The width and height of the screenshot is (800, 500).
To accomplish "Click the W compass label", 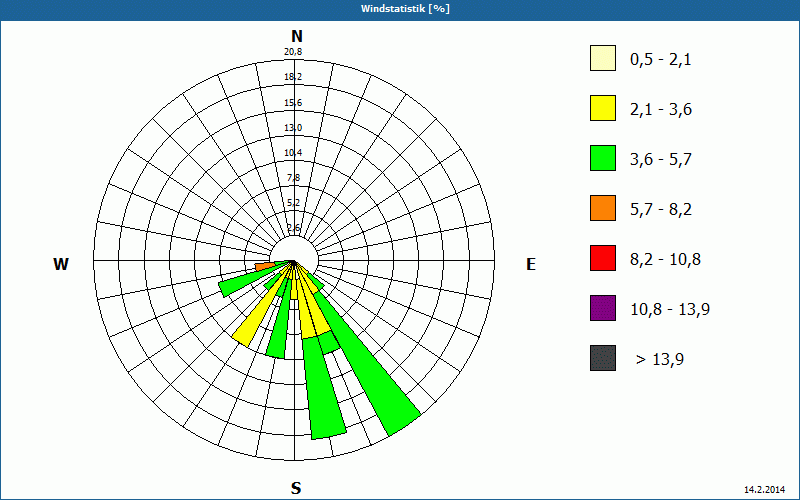I will [x=61, y=264].
